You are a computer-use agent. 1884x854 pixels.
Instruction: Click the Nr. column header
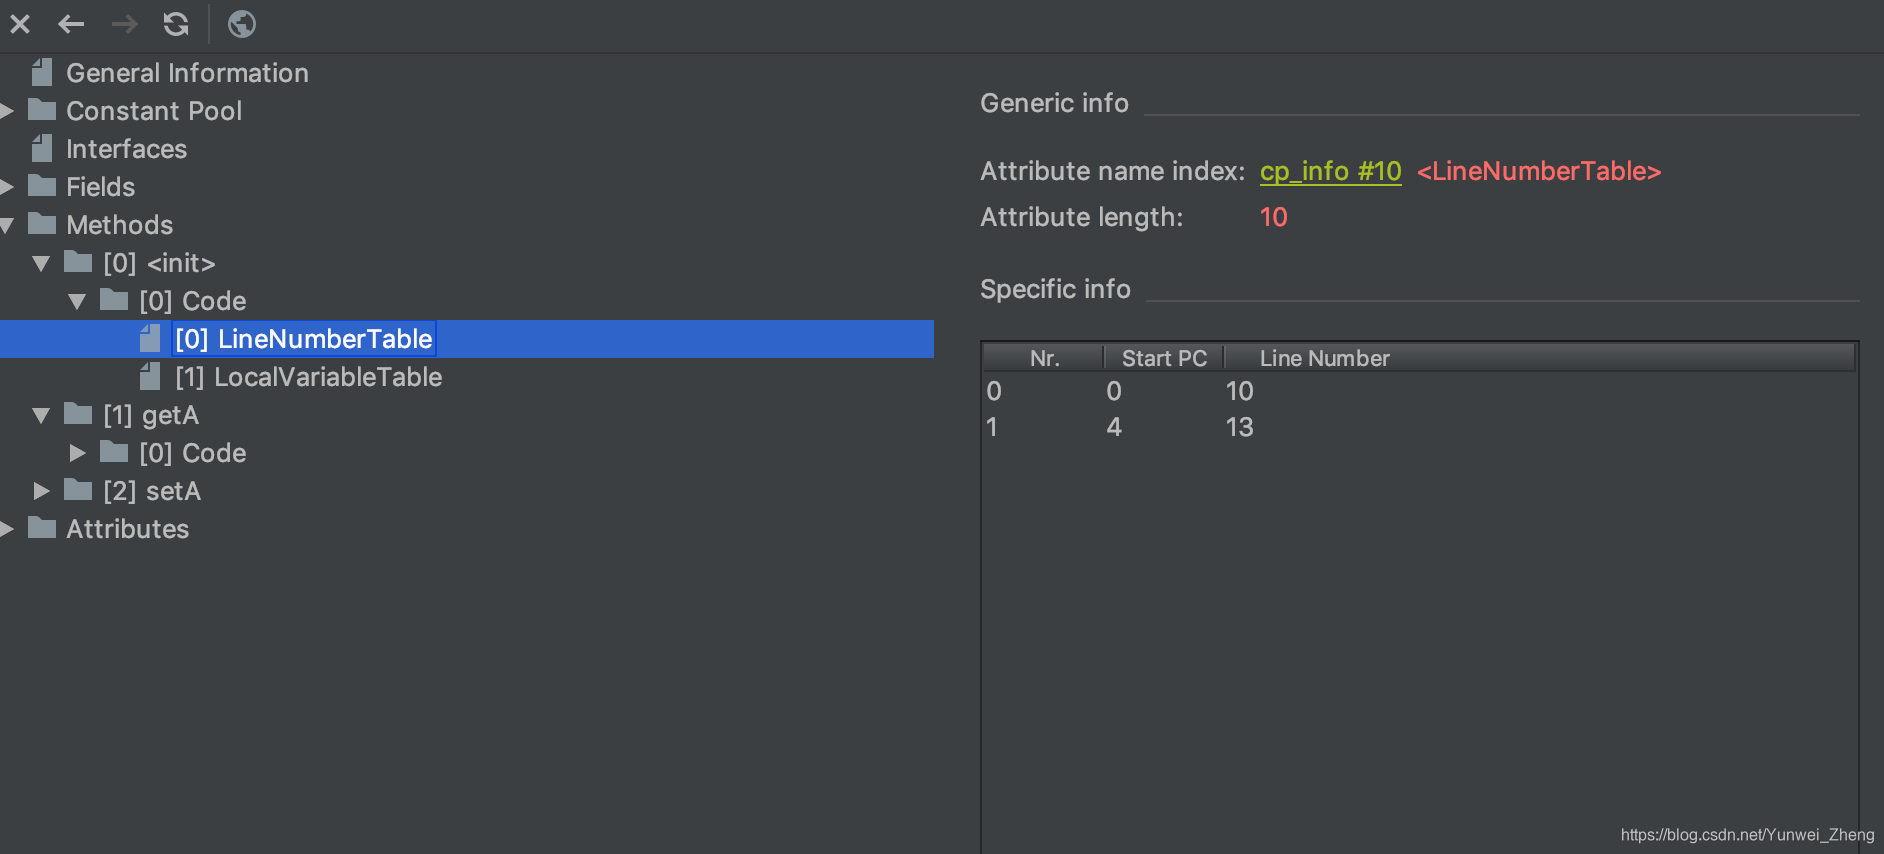1044,358
